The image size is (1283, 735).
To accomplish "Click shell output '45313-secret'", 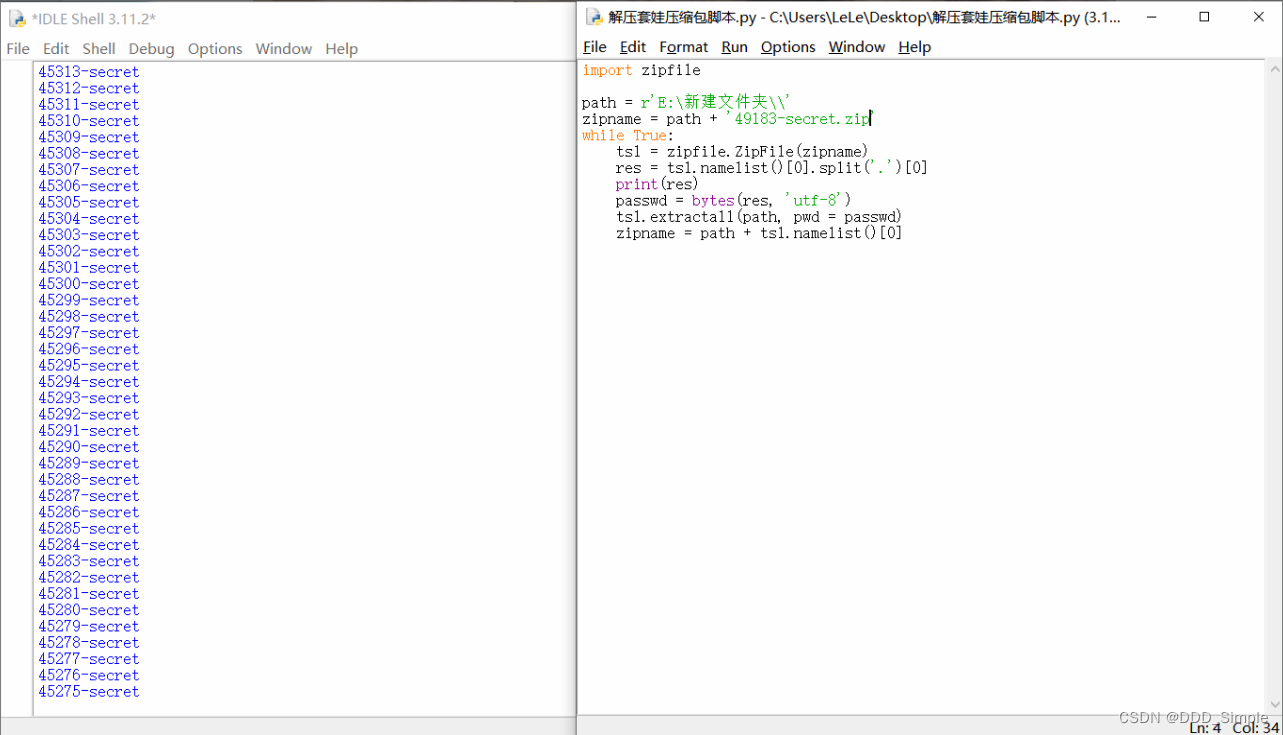I will (89, 72).
